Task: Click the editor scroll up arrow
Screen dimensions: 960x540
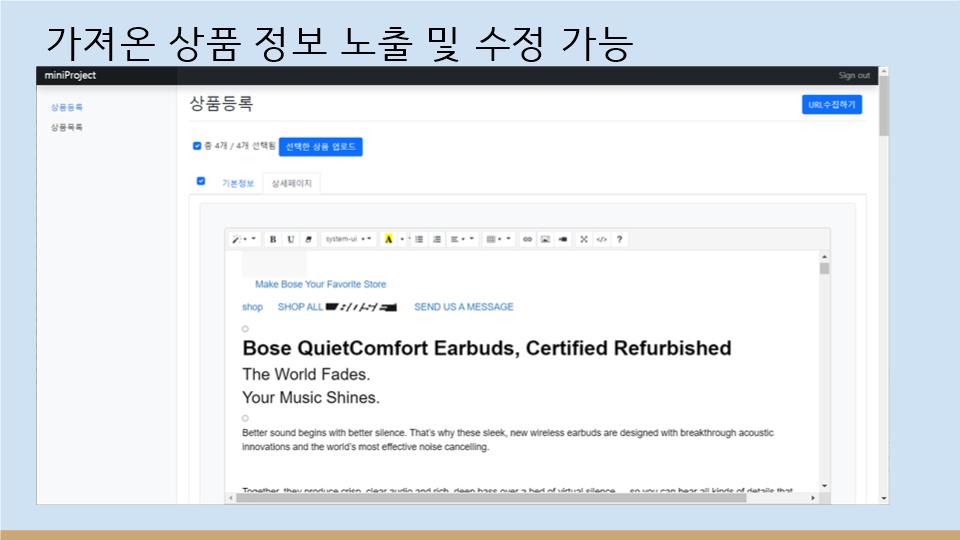Action: [x=825, y=257]
